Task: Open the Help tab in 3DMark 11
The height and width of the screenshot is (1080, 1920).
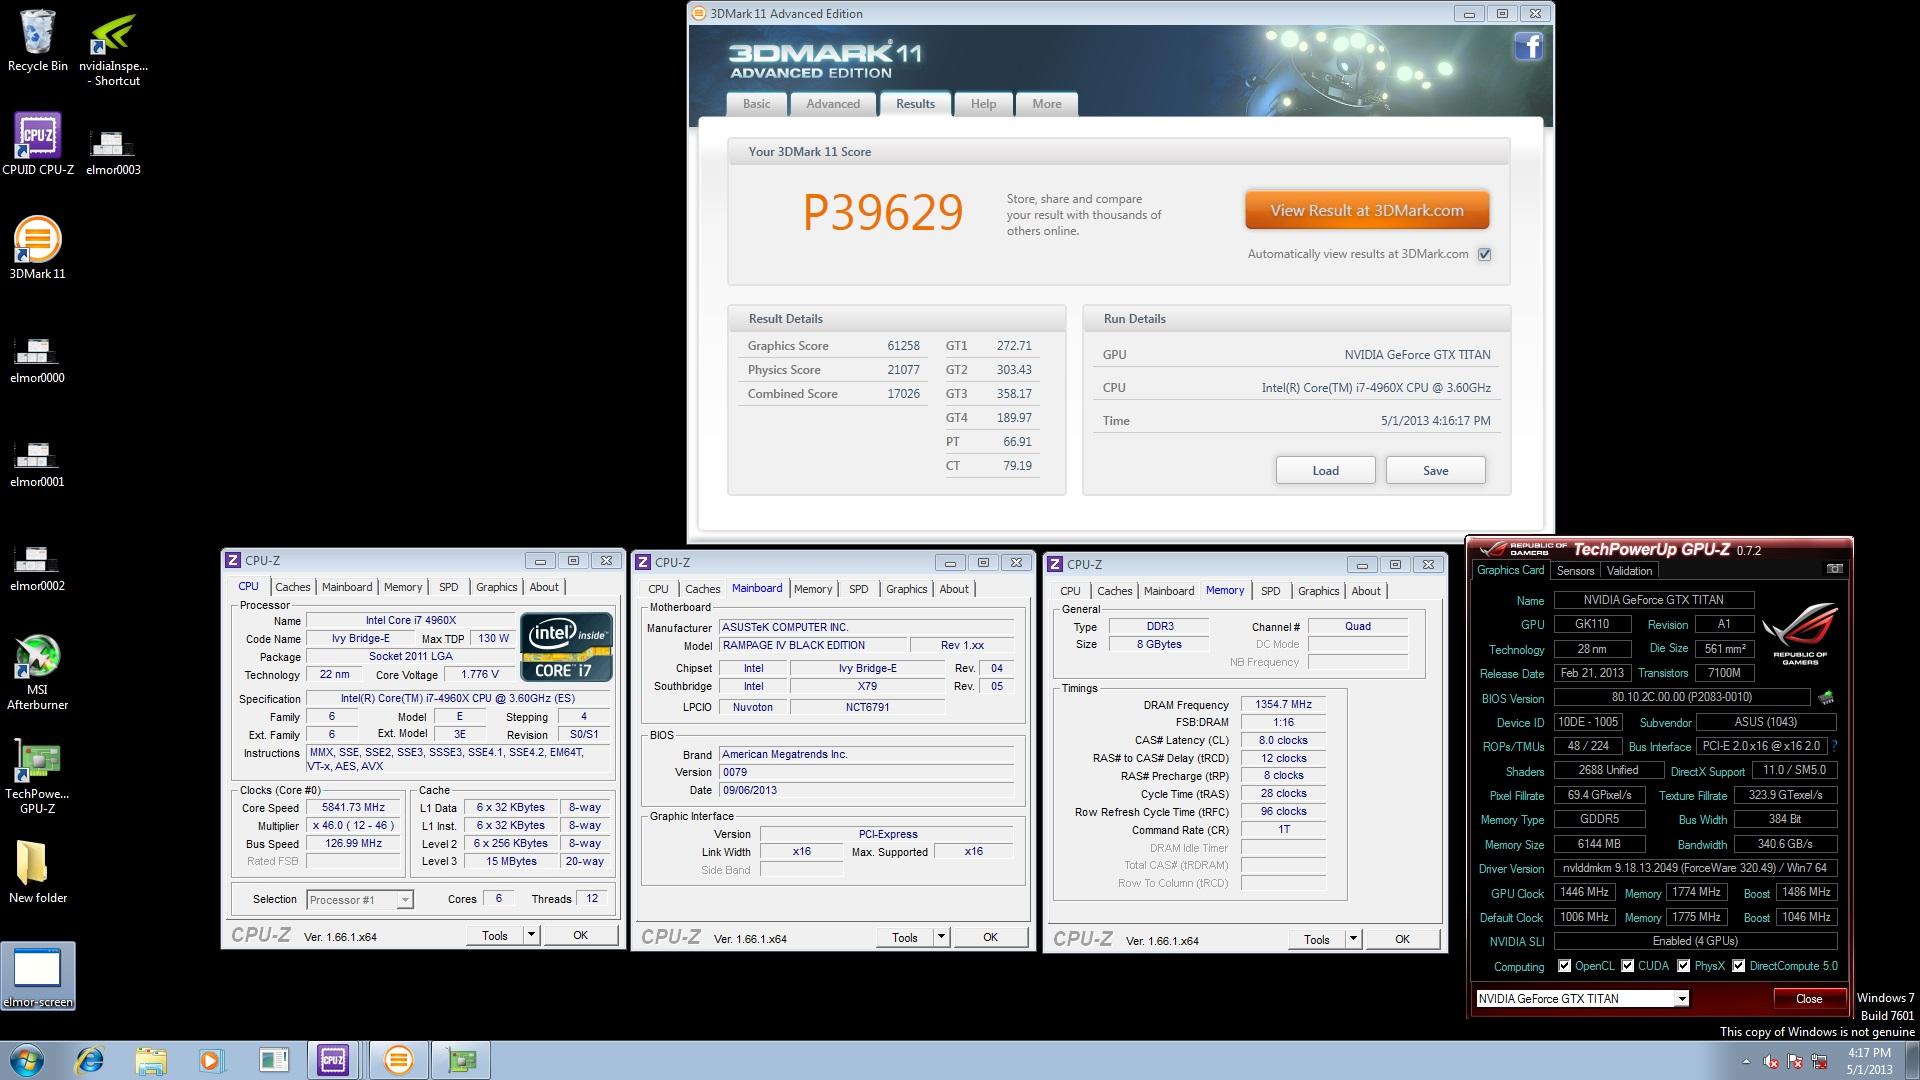Action: click(983, 104)
